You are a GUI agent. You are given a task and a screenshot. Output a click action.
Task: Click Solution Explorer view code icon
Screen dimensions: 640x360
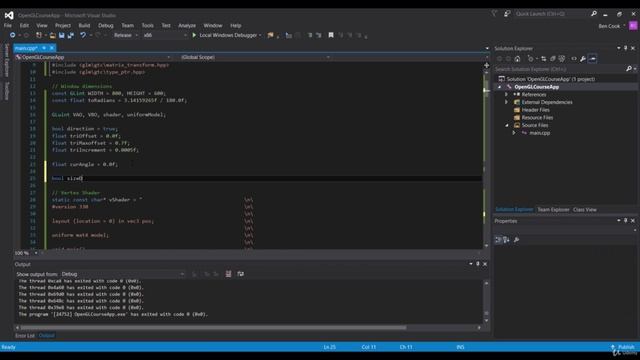(x=574, y=59)
